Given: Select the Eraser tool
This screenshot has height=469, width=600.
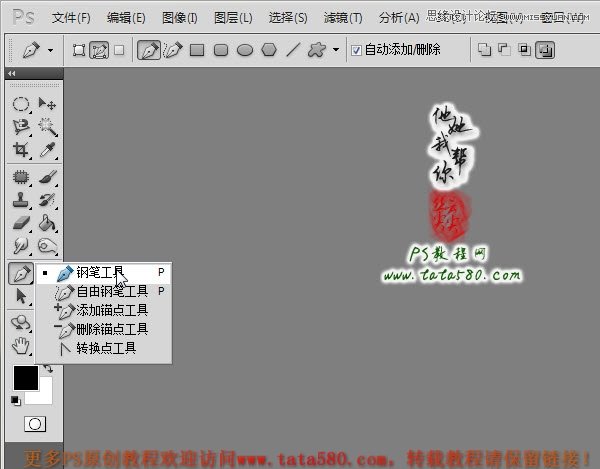Looking at the screenshot, I should [21, 223].
